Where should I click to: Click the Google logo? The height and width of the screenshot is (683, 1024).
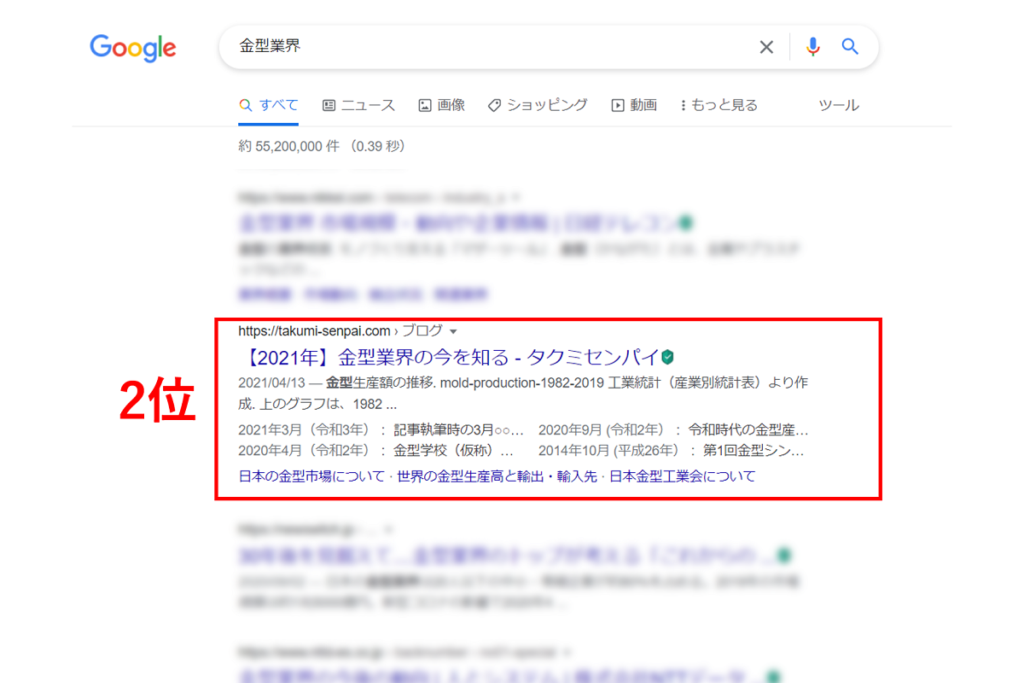(x=133, y=48)
